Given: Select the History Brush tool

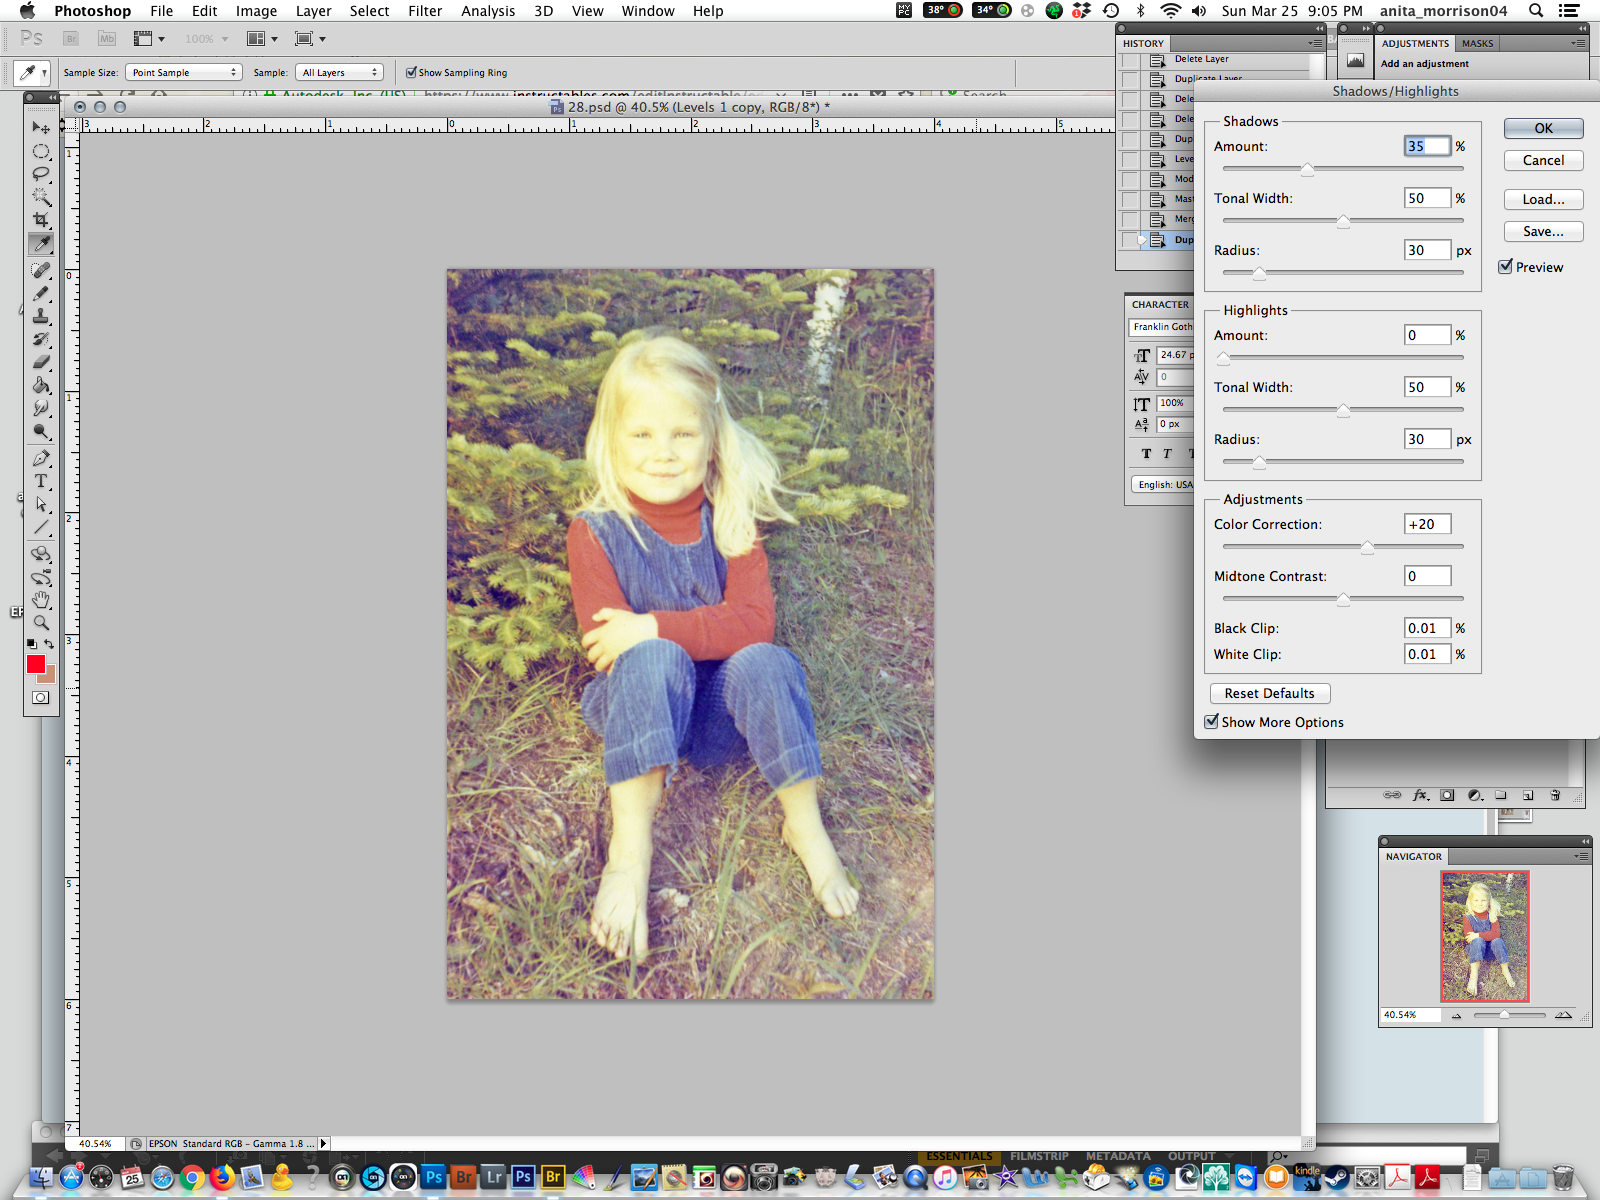Looking at the screenshot, I should pos(41,339).
